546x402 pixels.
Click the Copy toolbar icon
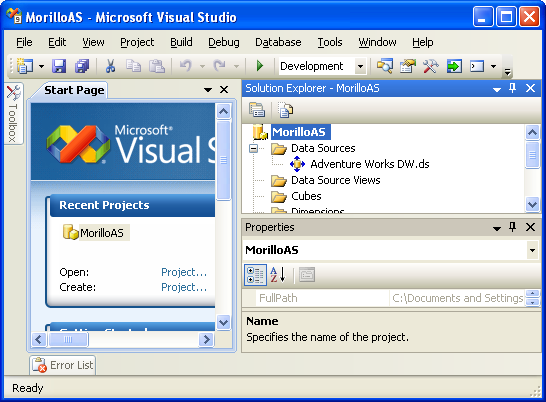point(133,66)
